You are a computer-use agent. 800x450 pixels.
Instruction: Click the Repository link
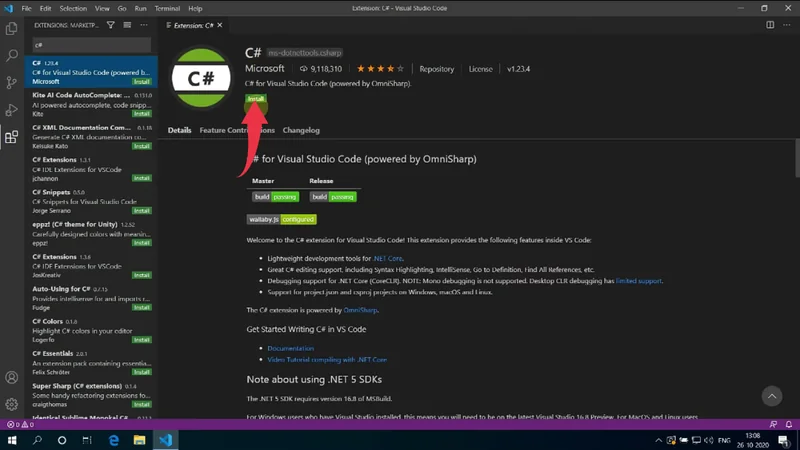[x=436, y=69]
